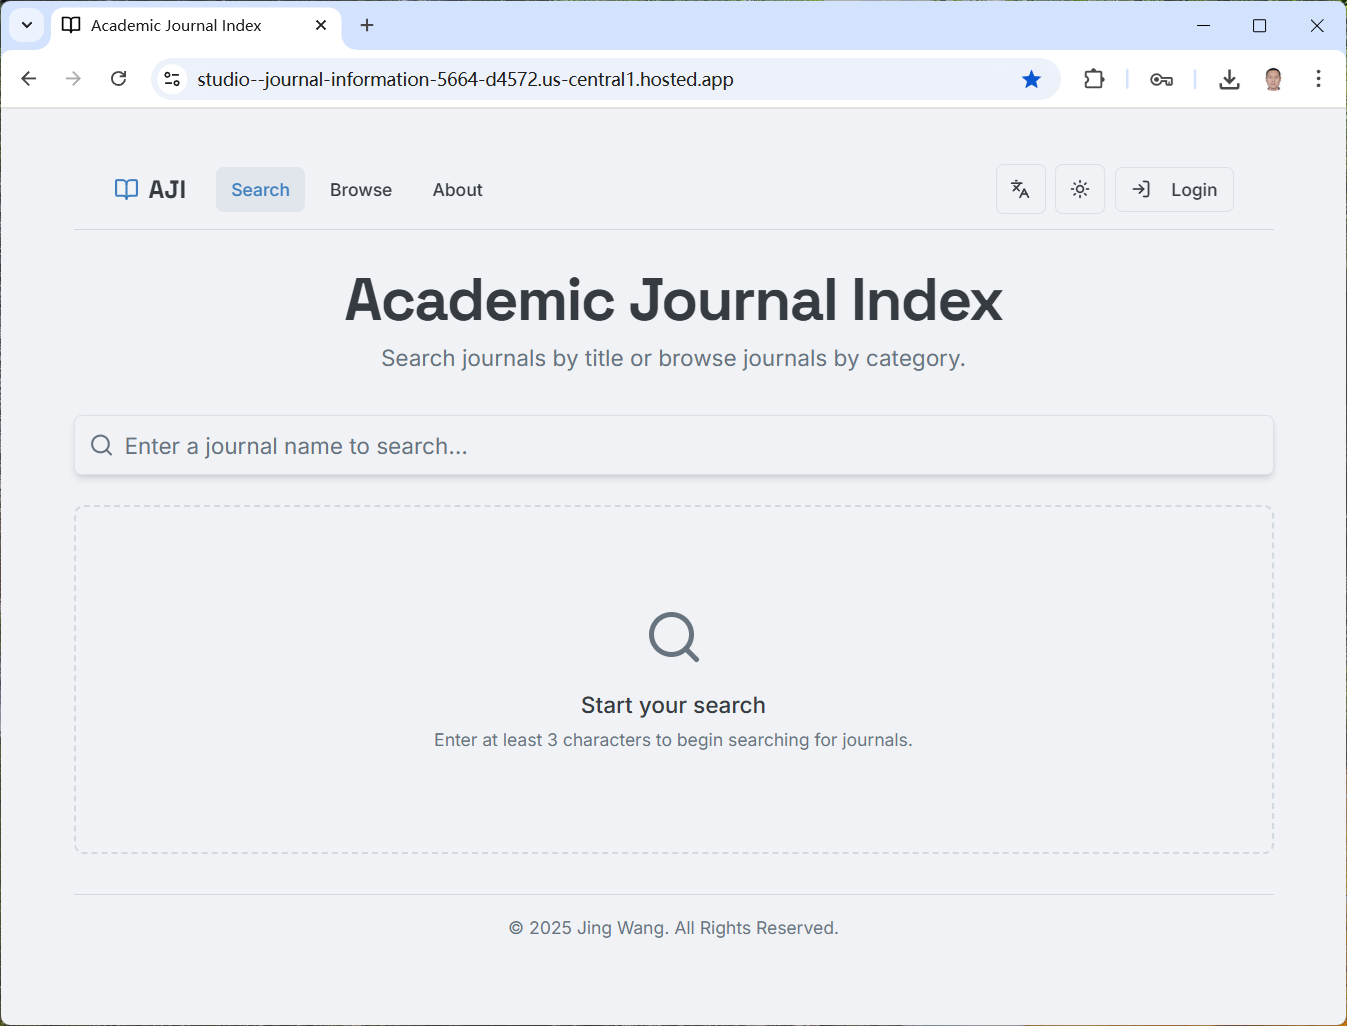1347x1026 pixels.
Task: Reload the current page
Action: click(119, 79)
